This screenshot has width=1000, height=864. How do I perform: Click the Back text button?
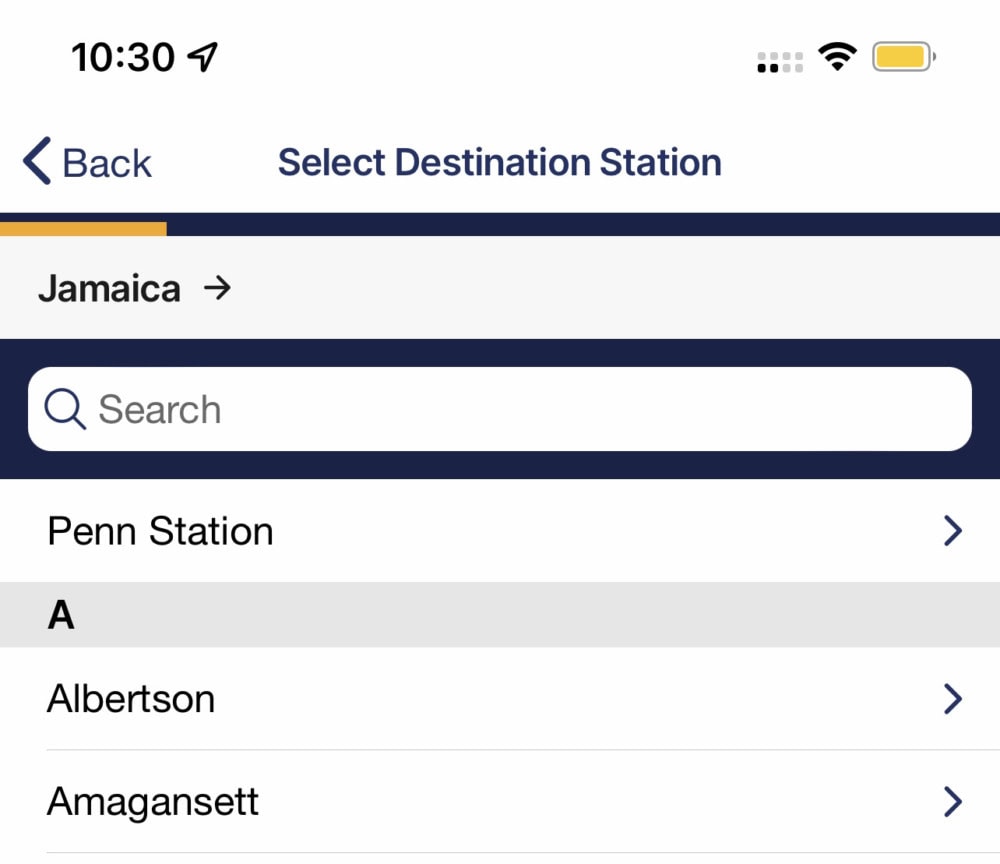(x=107, y=163)
